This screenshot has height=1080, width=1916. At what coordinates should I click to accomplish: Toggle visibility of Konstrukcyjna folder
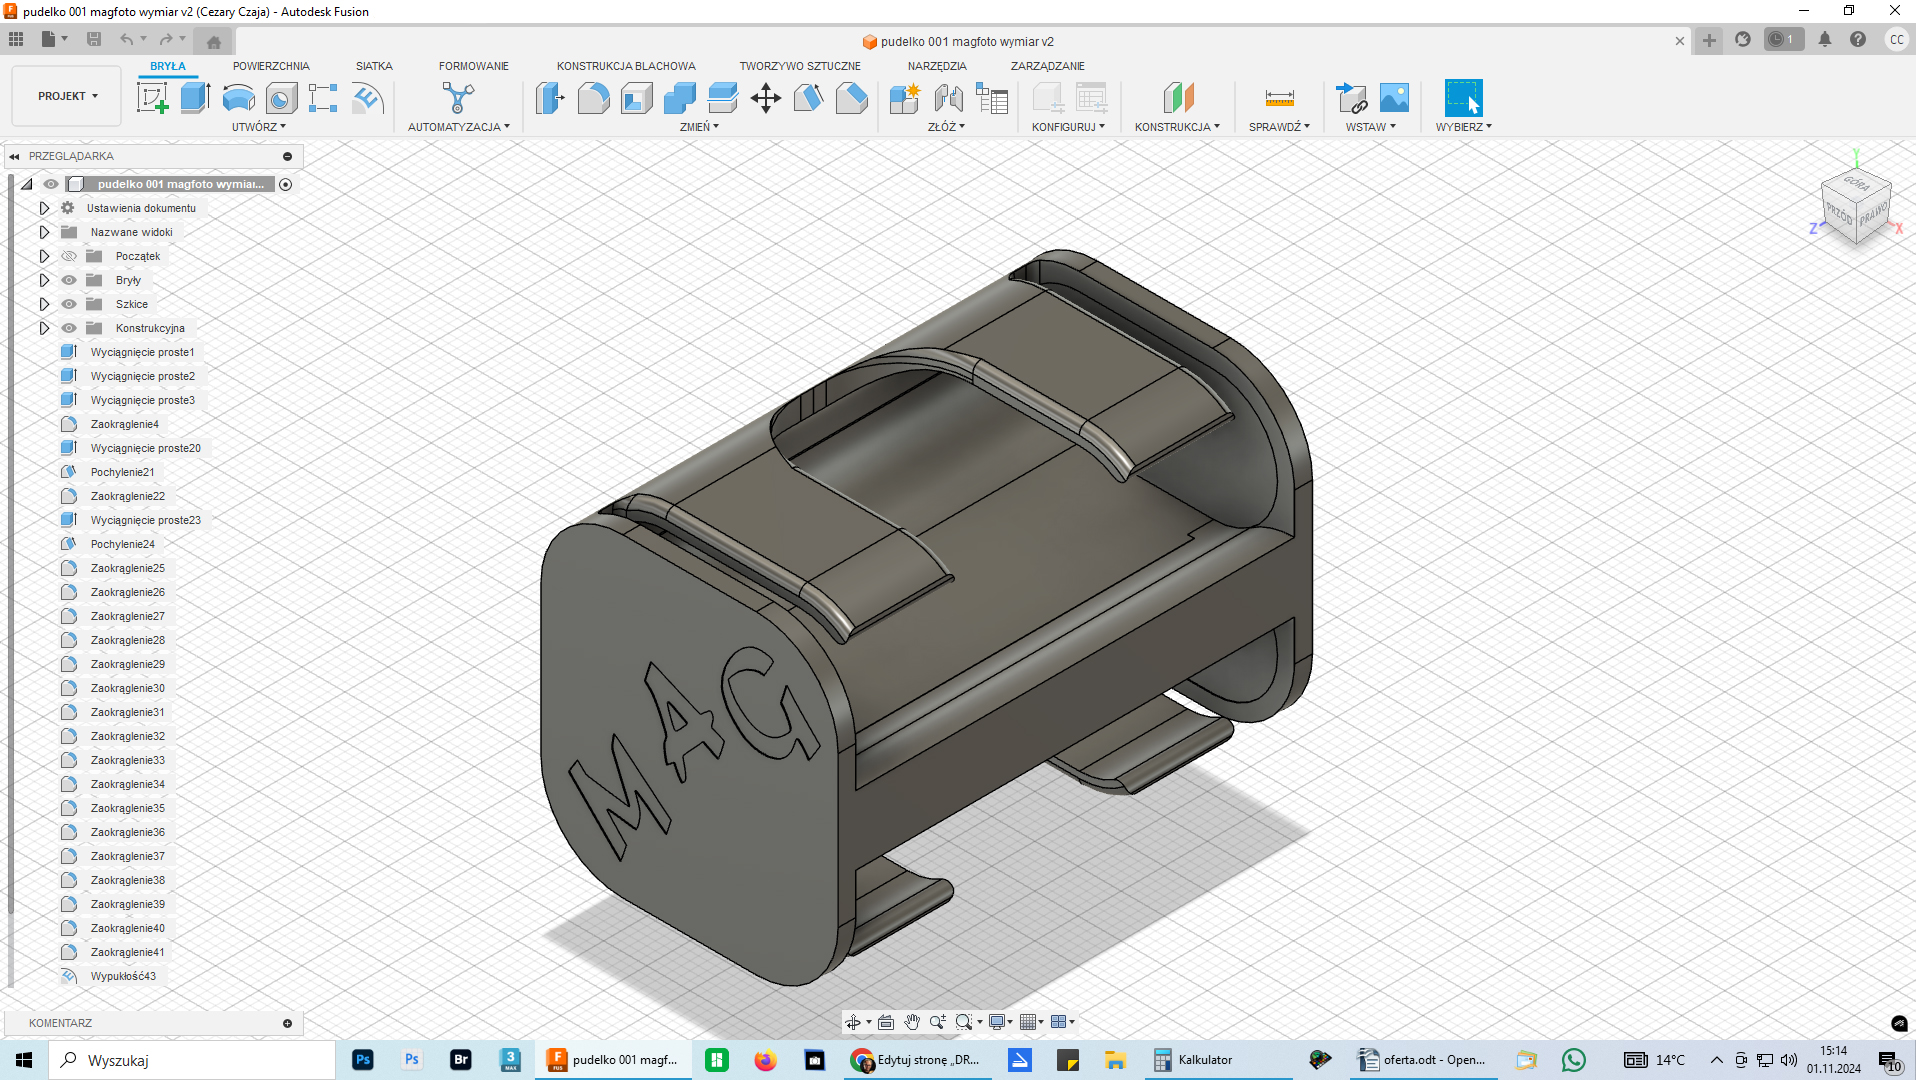point(69,328)
